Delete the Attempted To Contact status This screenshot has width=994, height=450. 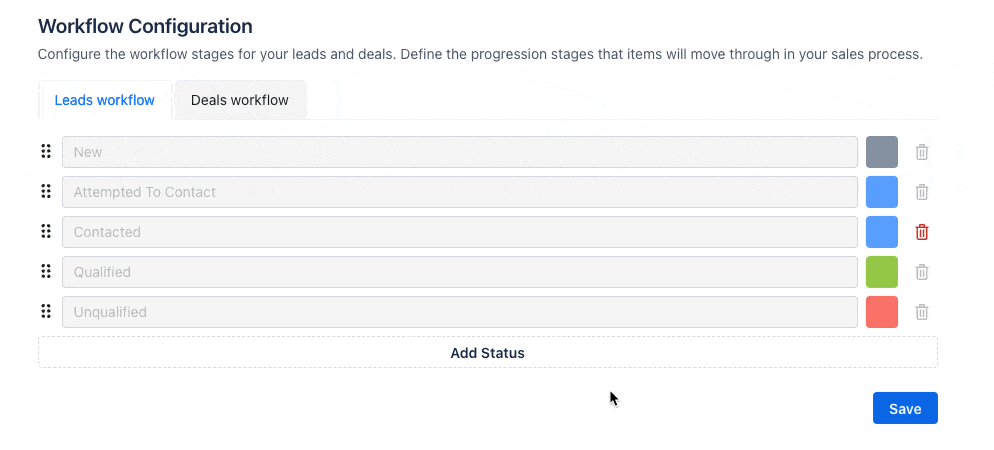[x=922, y=192]
